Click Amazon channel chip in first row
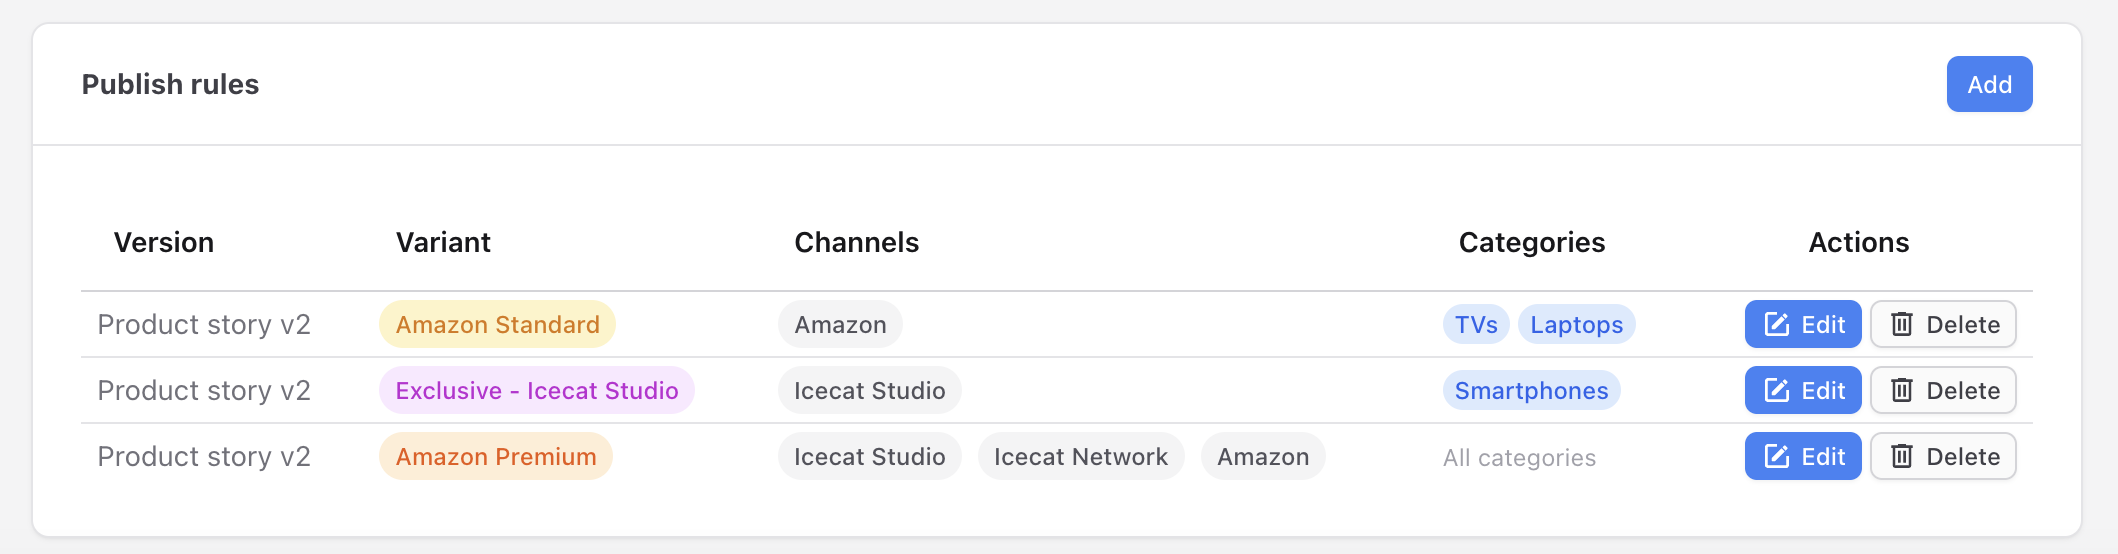Image resolution: width=2118 pixels, height=554 pixels. [840, 324]
